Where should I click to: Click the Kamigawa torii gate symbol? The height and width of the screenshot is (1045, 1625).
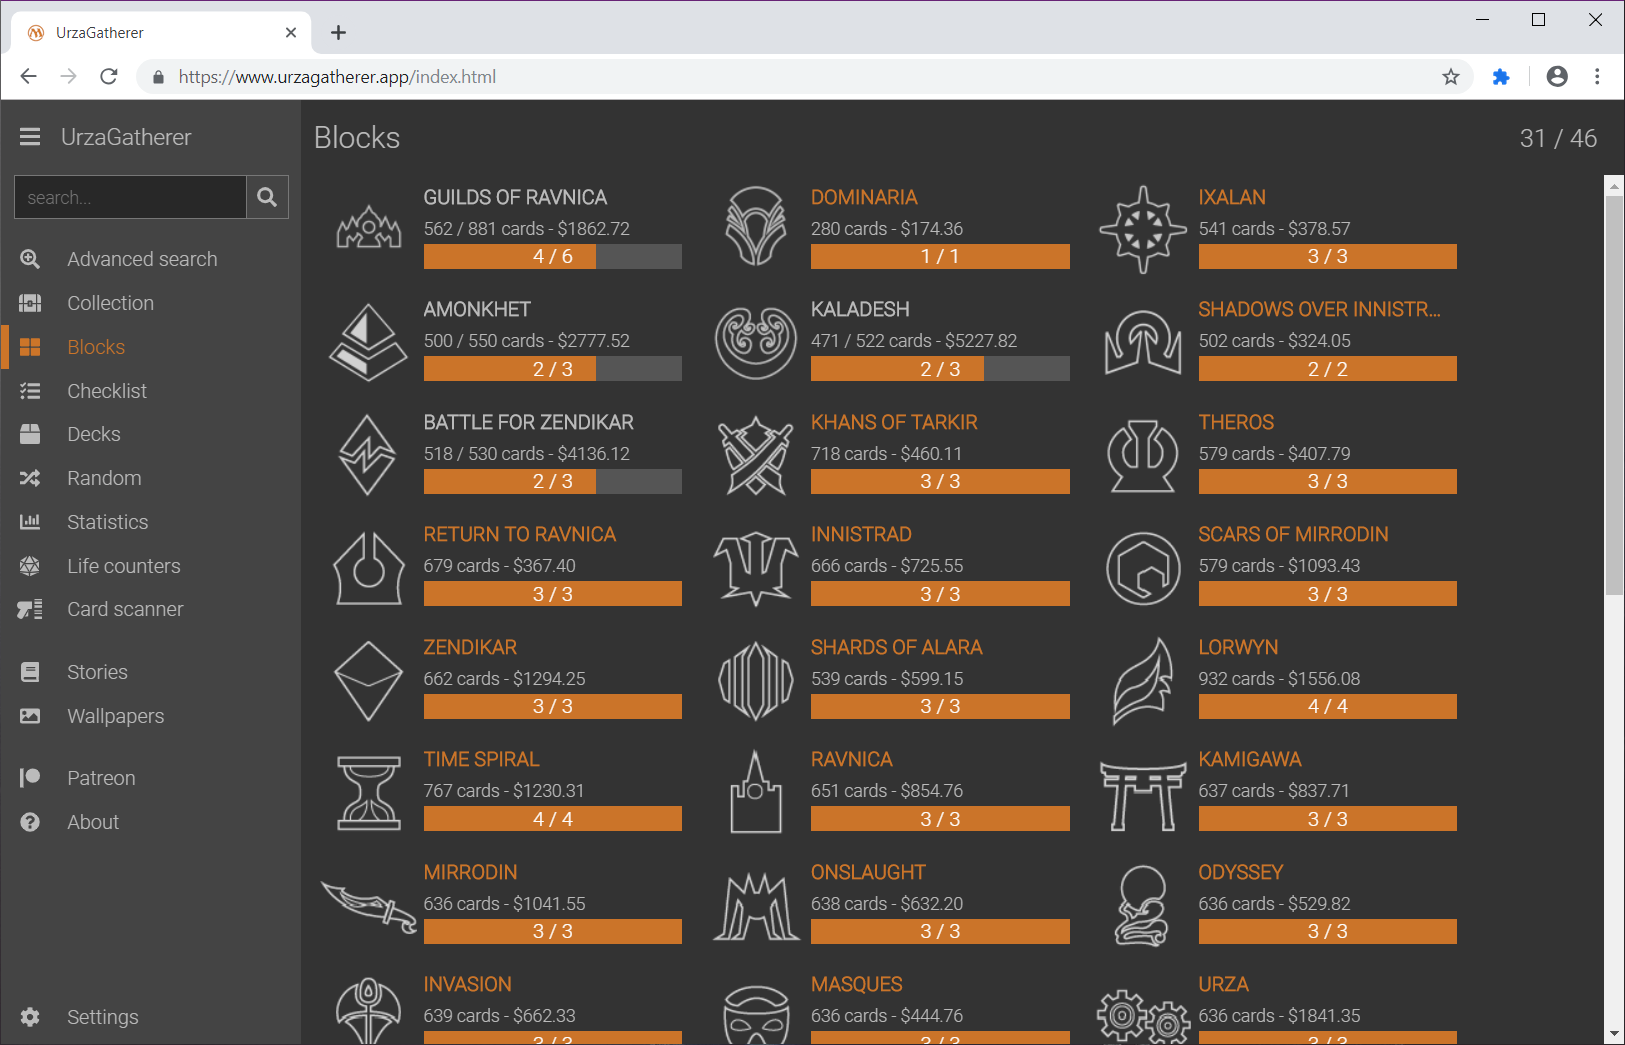(1143, 795)
